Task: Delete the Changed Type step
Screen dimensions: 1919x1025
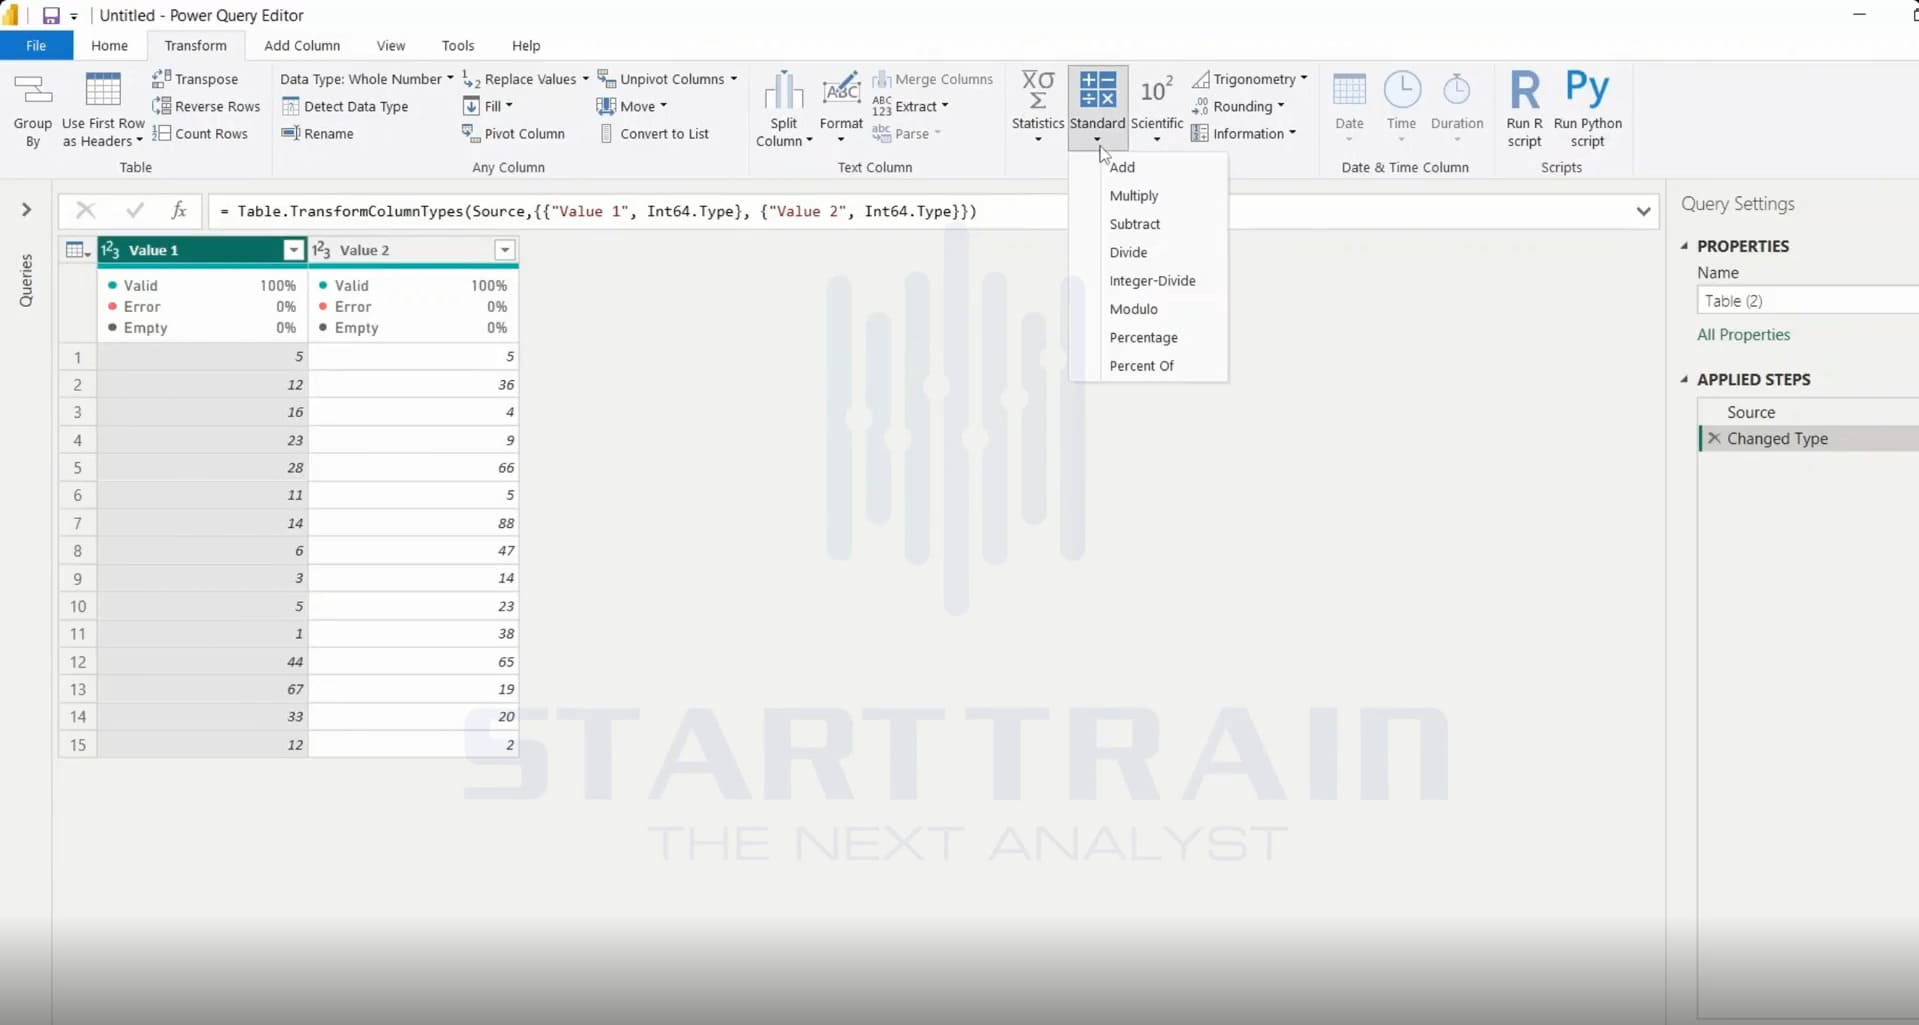Action: pos(1714,438)
